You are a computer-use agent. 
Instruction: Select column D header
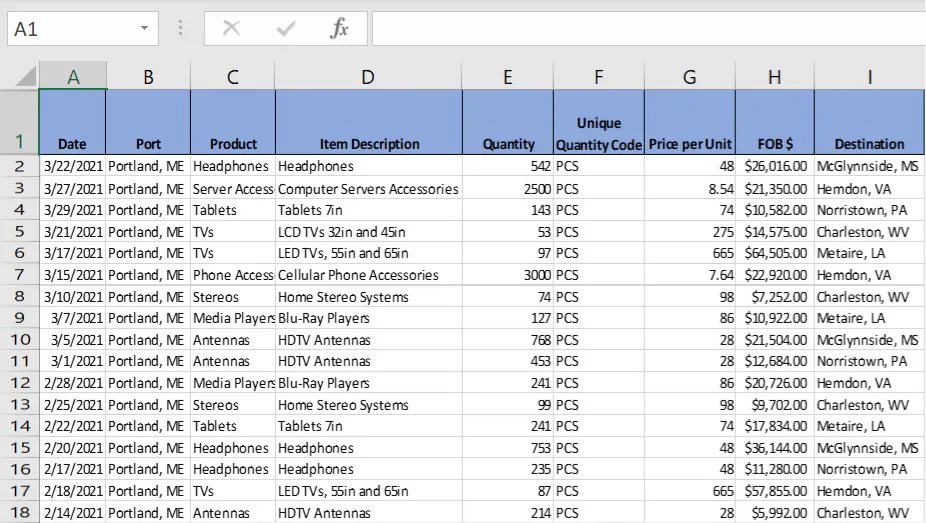coord(368,76)
